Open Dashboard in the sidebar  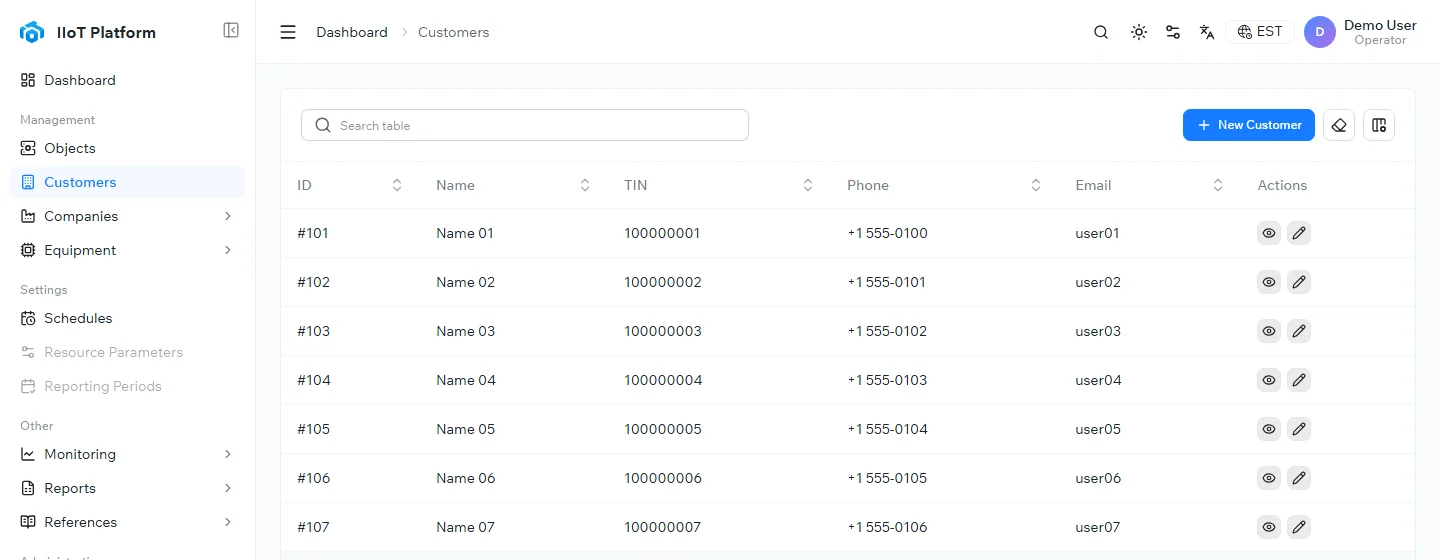point(127,80)
